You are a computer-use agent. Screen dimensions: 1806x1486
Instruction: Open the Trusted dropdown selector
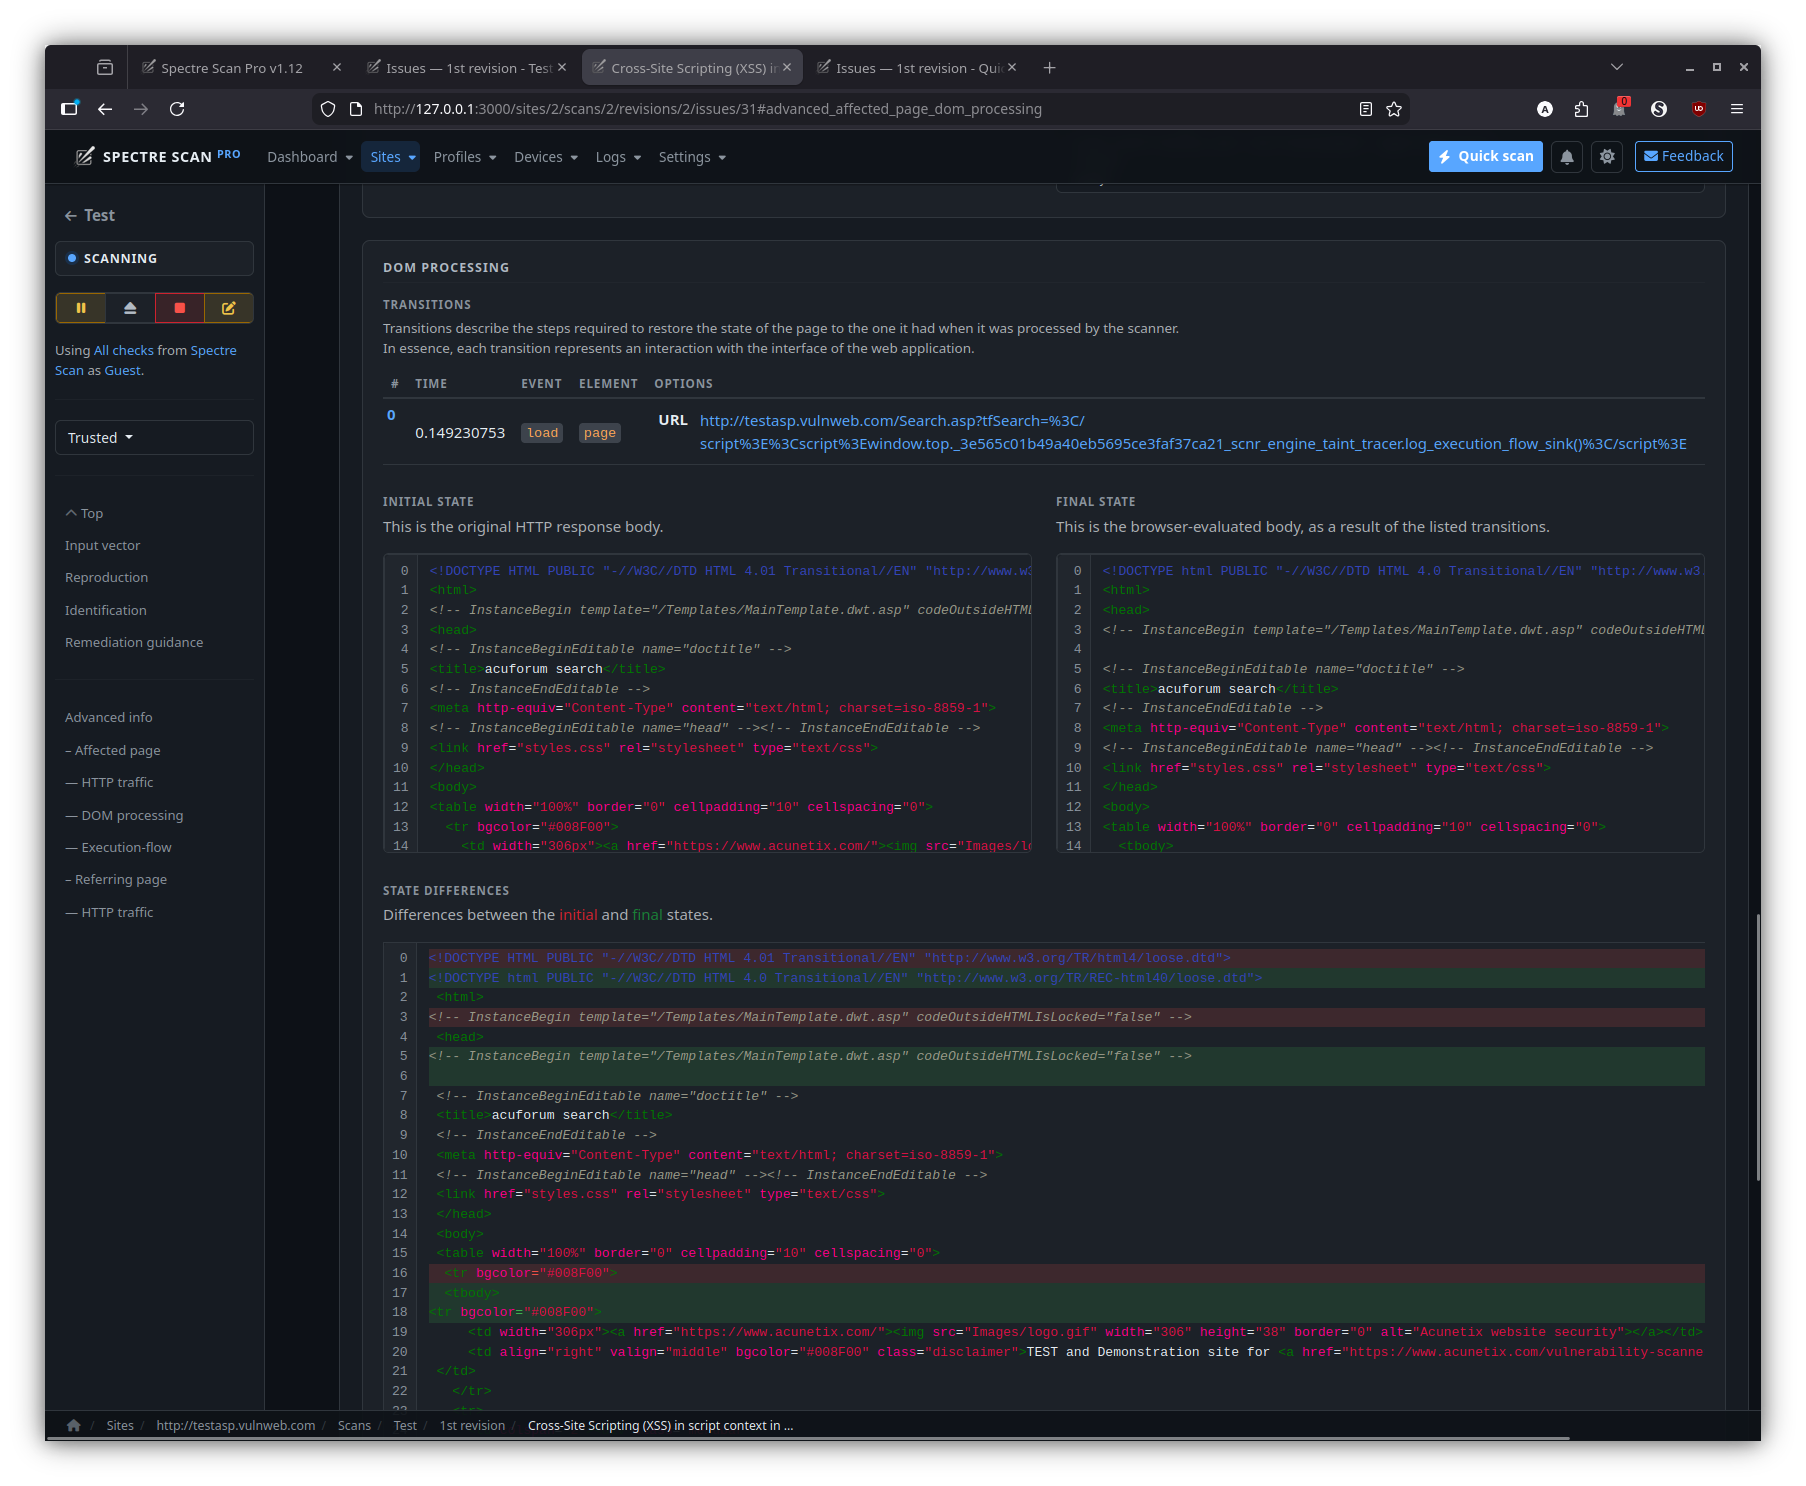[154, 438]
